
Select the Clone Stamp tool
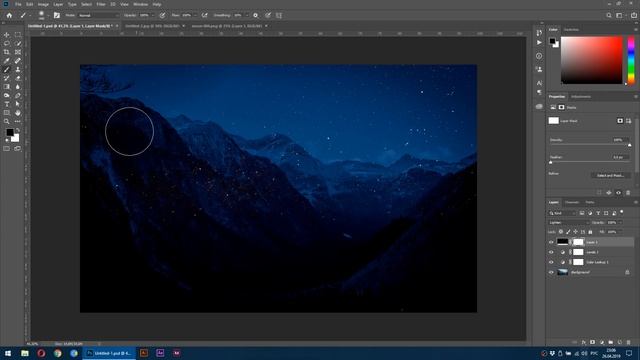click(x=18, y=69)
